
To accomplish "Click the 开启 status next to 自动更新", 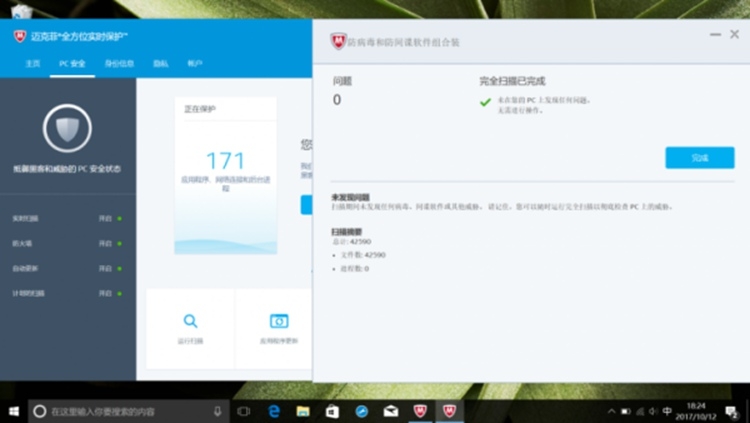I will click(105, 268).
